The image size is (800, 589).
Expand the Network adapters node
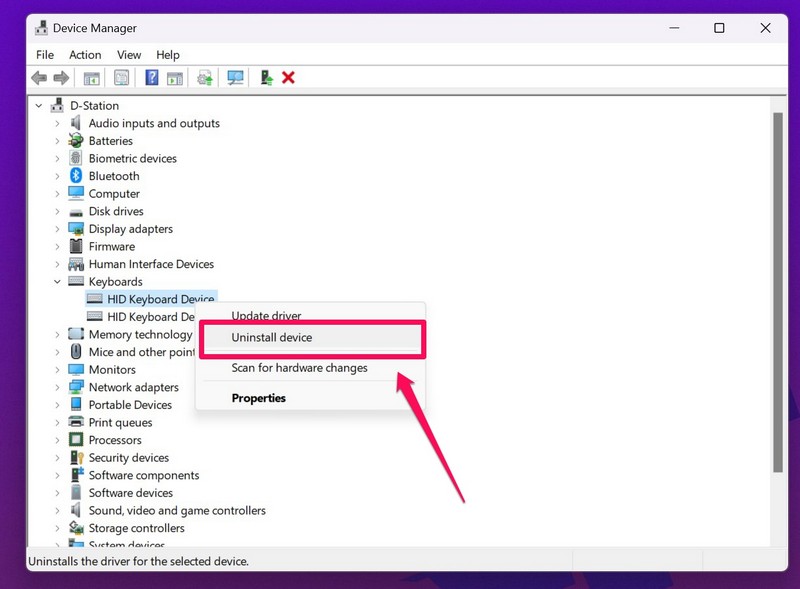click(x=59, y=387)
